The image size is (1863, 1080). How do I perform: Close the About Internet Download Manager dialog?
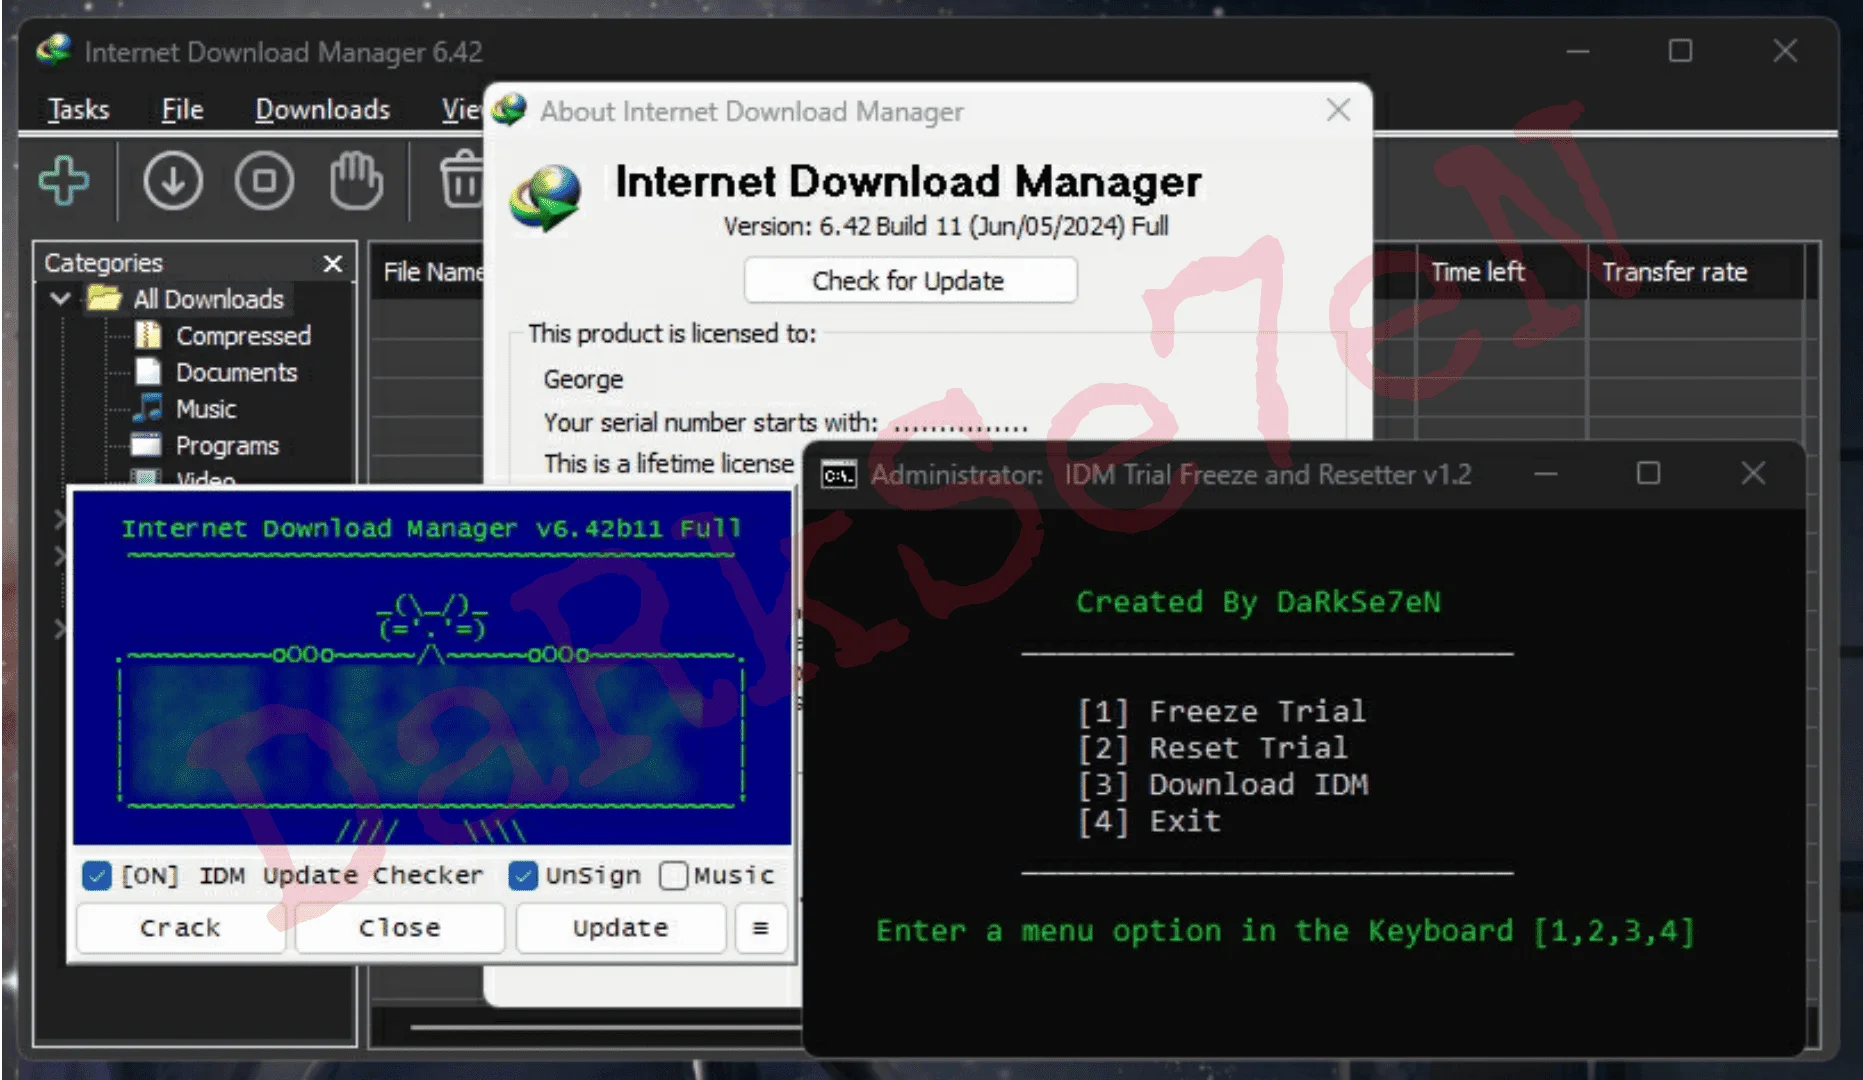pyautogui.click(x=1338, y=110)
